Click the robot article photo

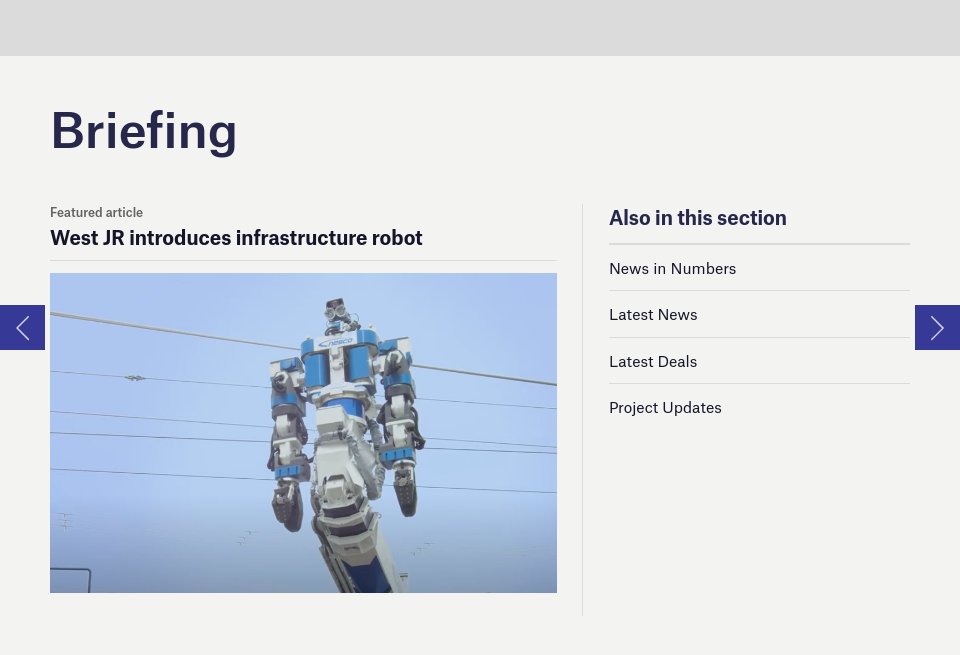point(303,433)
